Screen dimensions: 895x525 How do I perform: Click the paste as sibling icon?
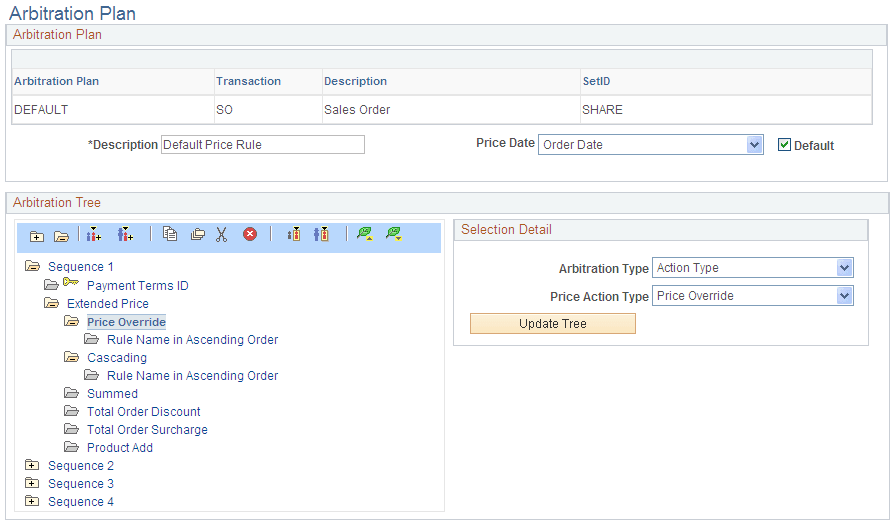coord(294,234)
